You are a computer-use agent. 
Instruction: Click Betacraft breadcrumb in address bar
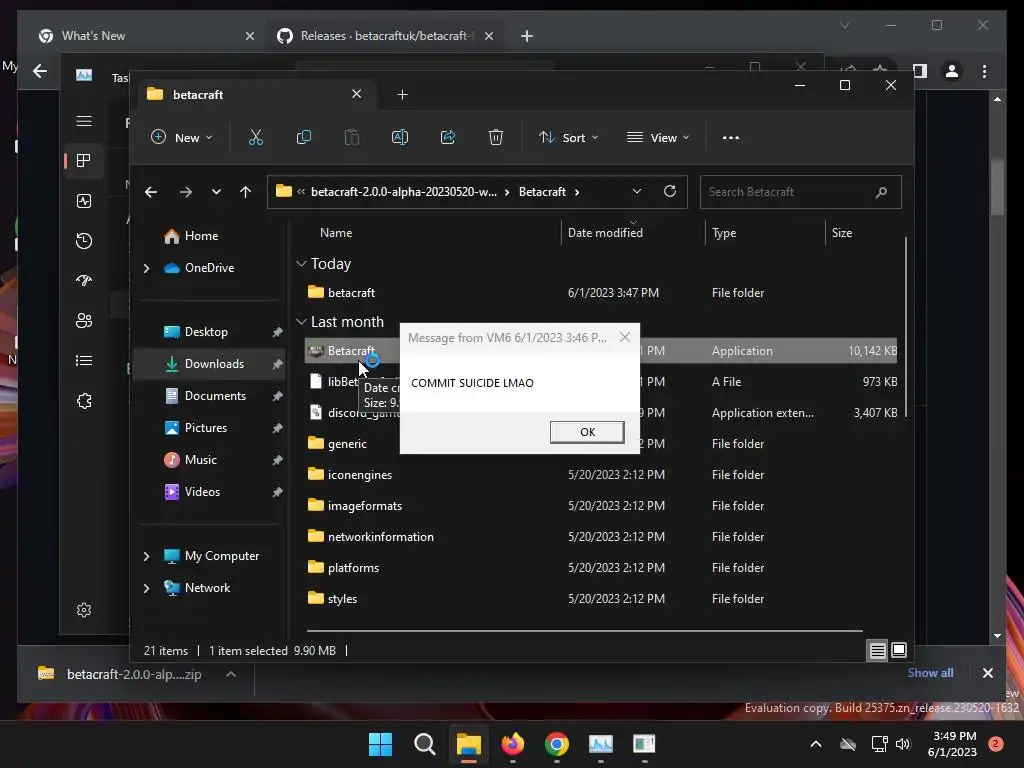pos(542,192)
